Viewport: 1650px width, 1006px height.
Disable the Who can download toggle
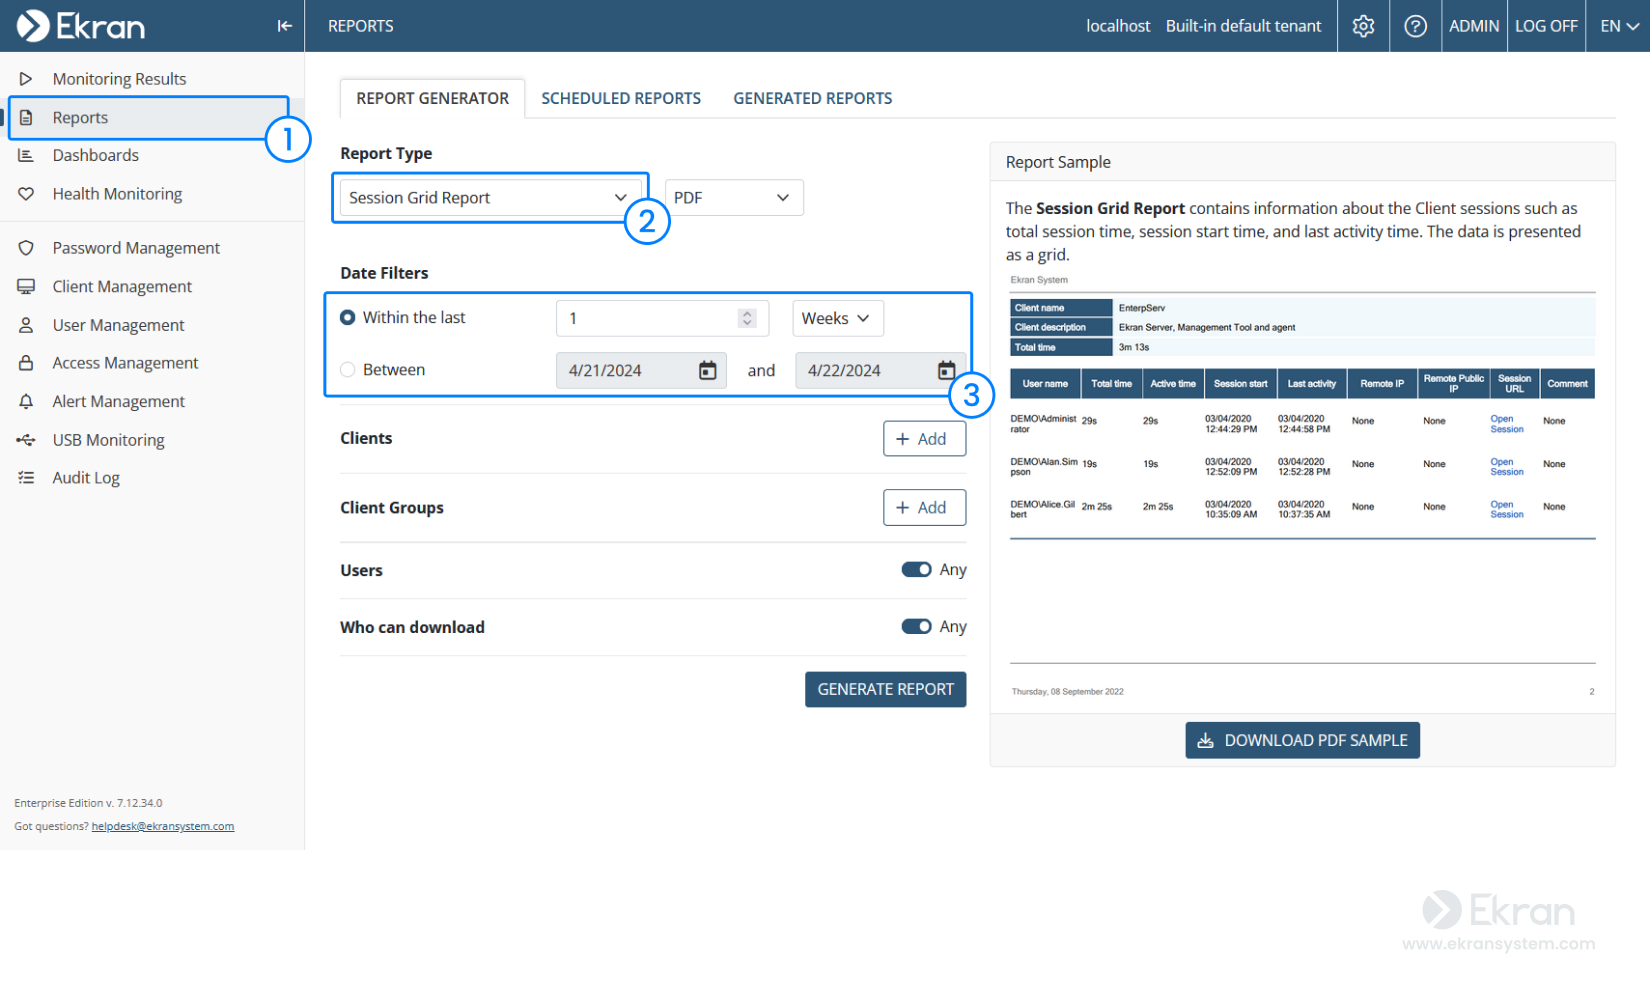click(916, 626)
